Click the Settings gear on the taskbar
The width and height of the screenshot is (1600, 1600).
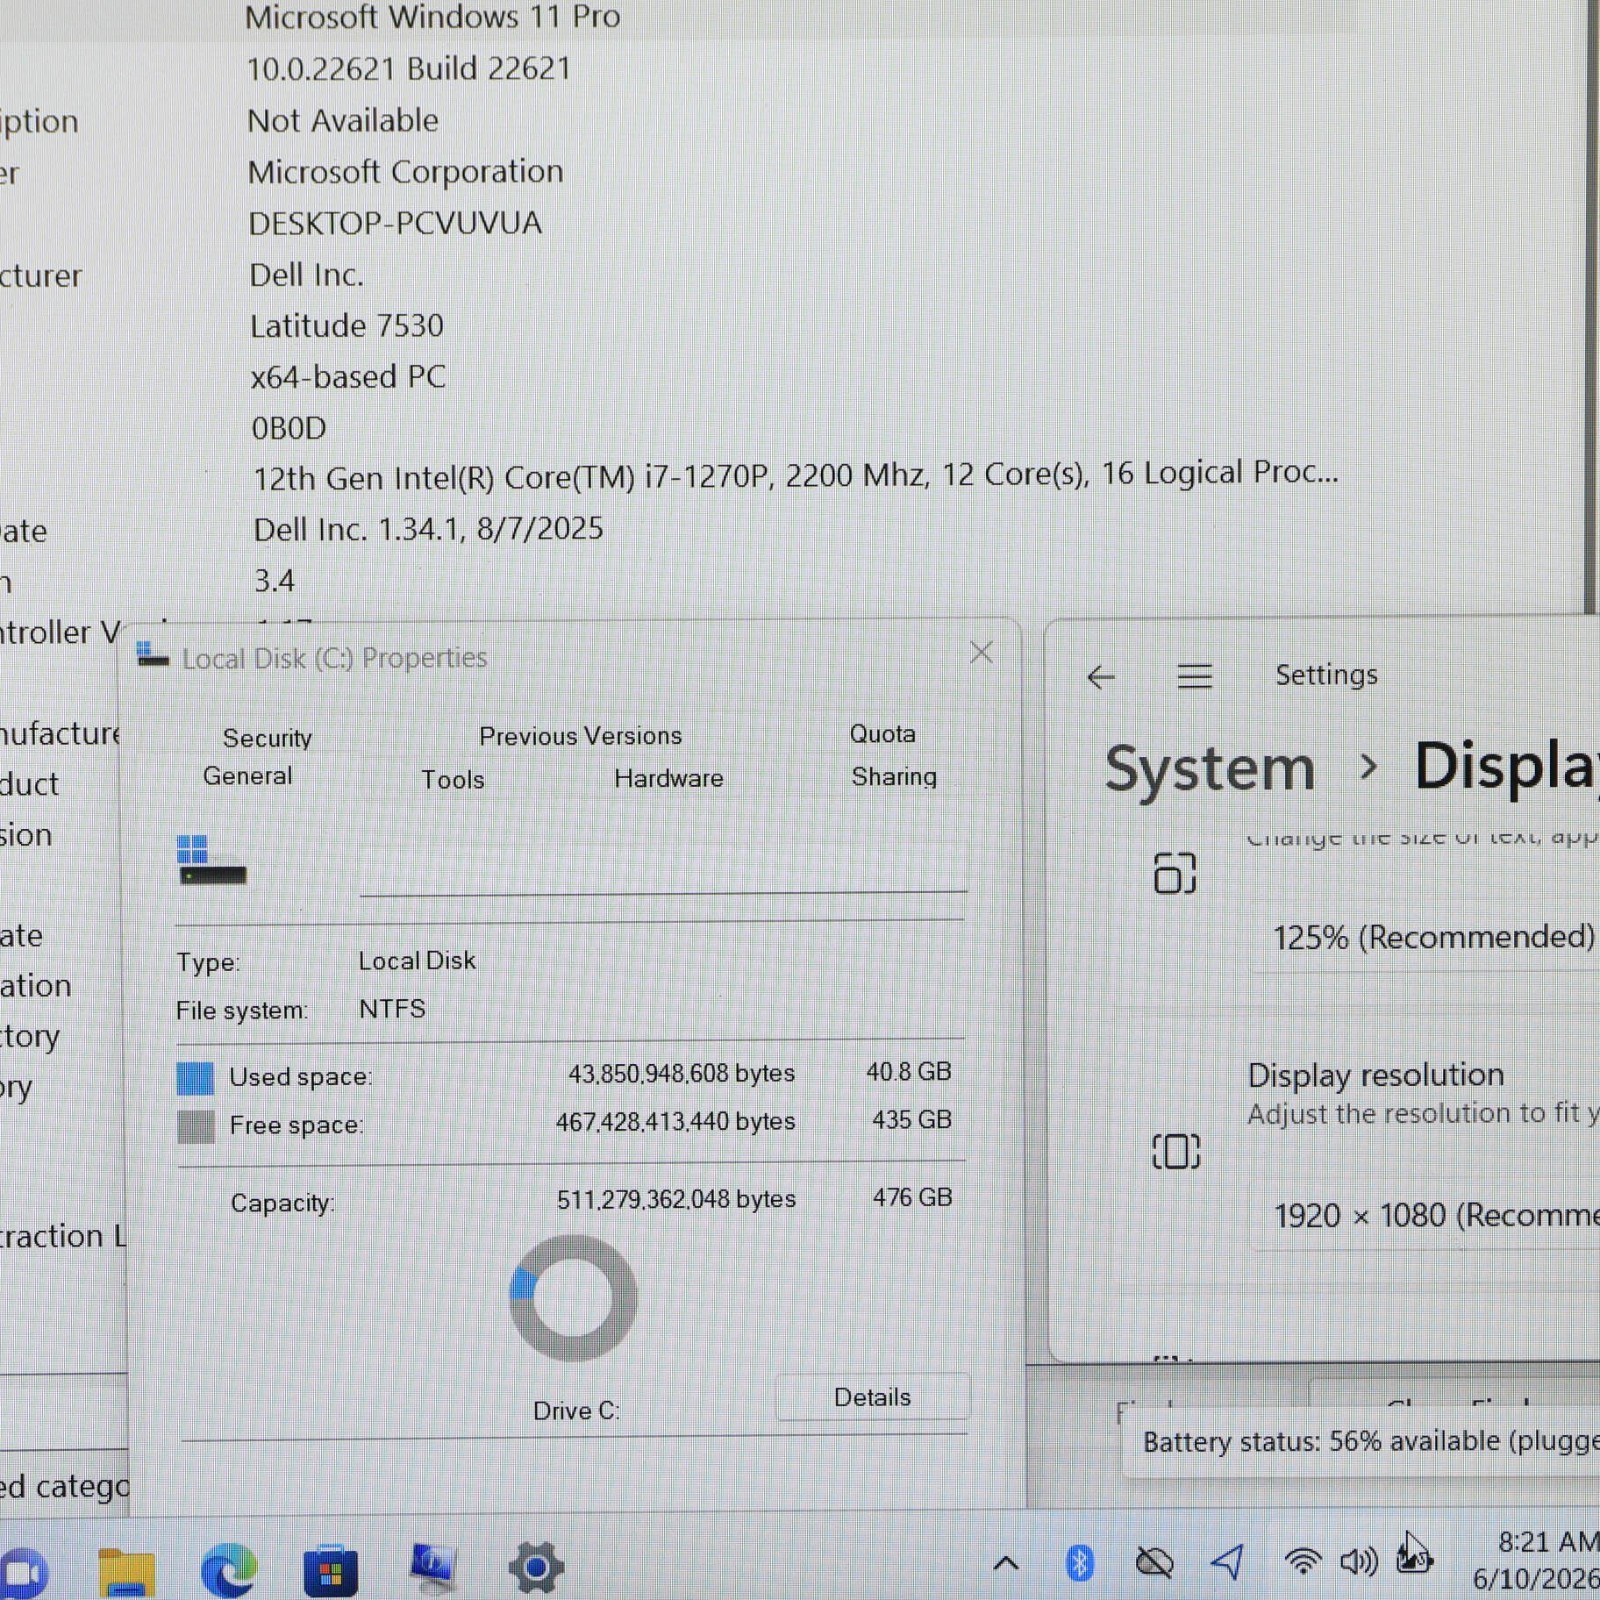pyautogui.click(x=535, y=1567)
